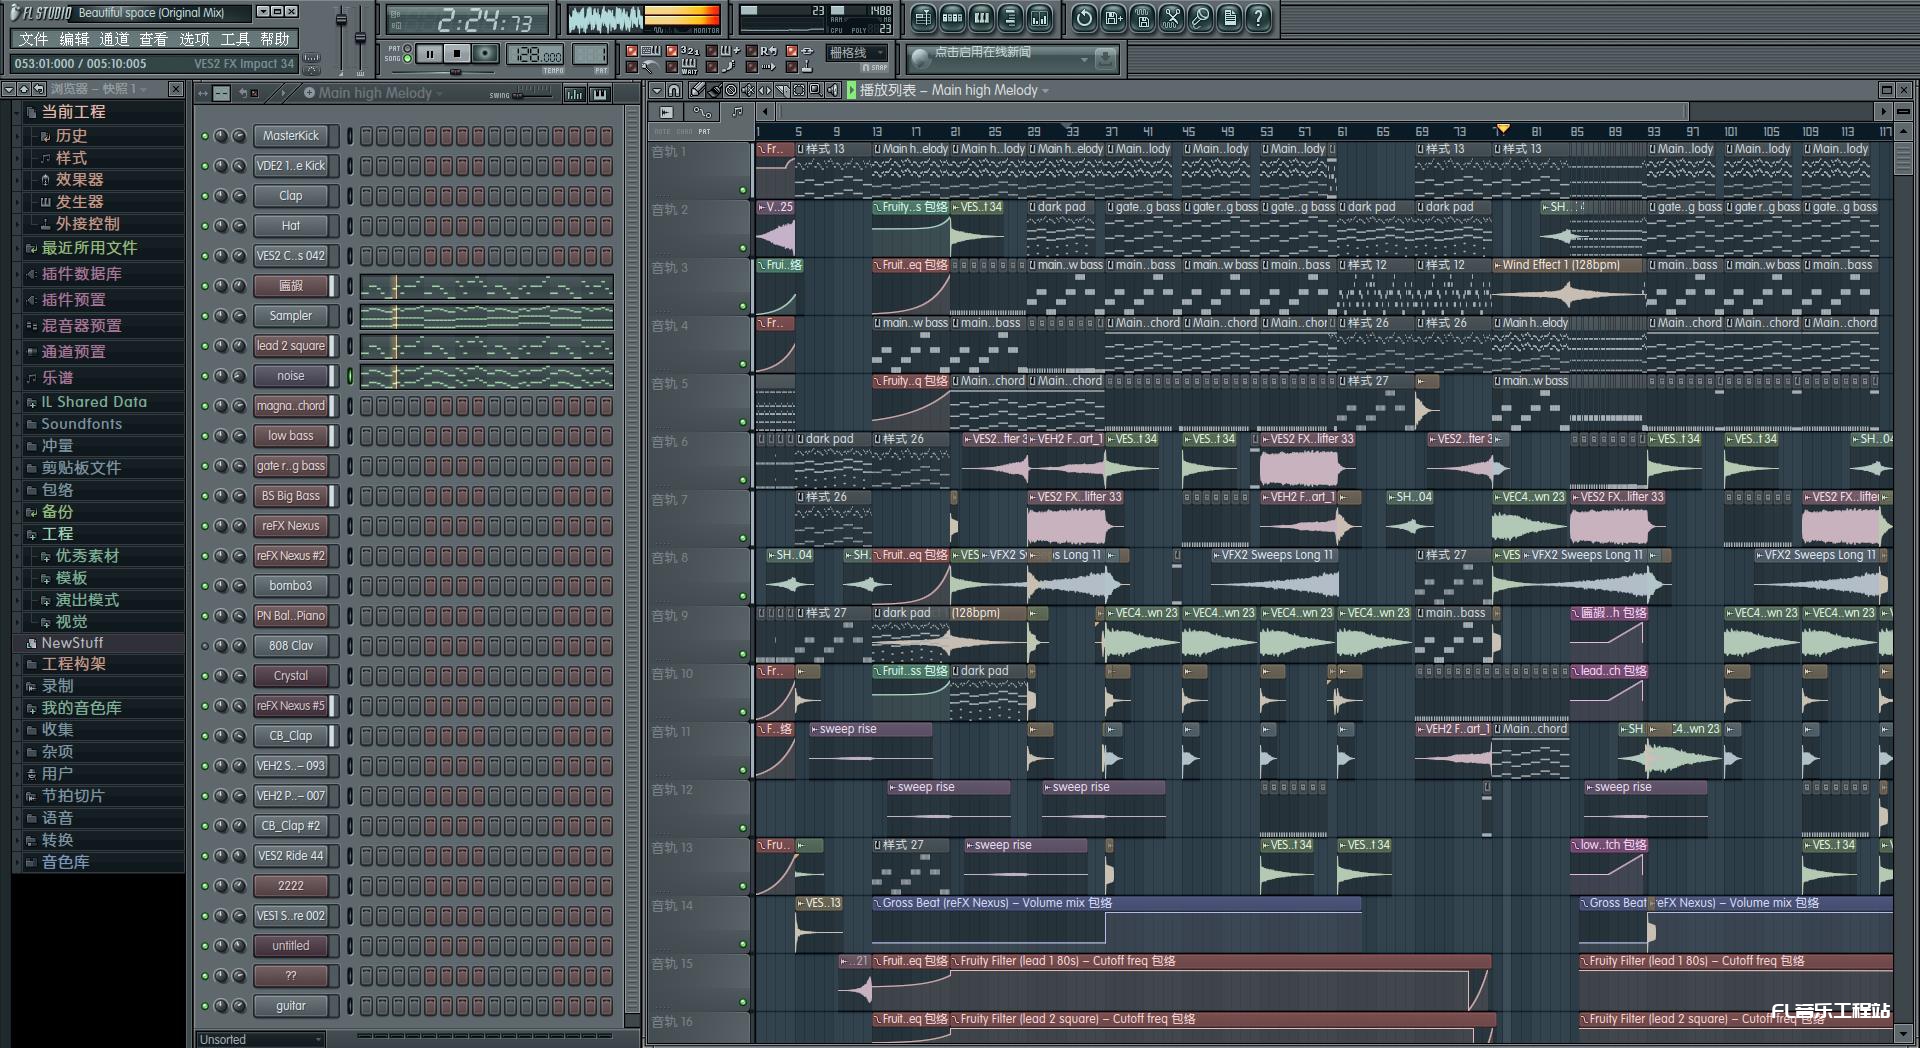Select the pencil draw tool in playlist

click(697, 90)
